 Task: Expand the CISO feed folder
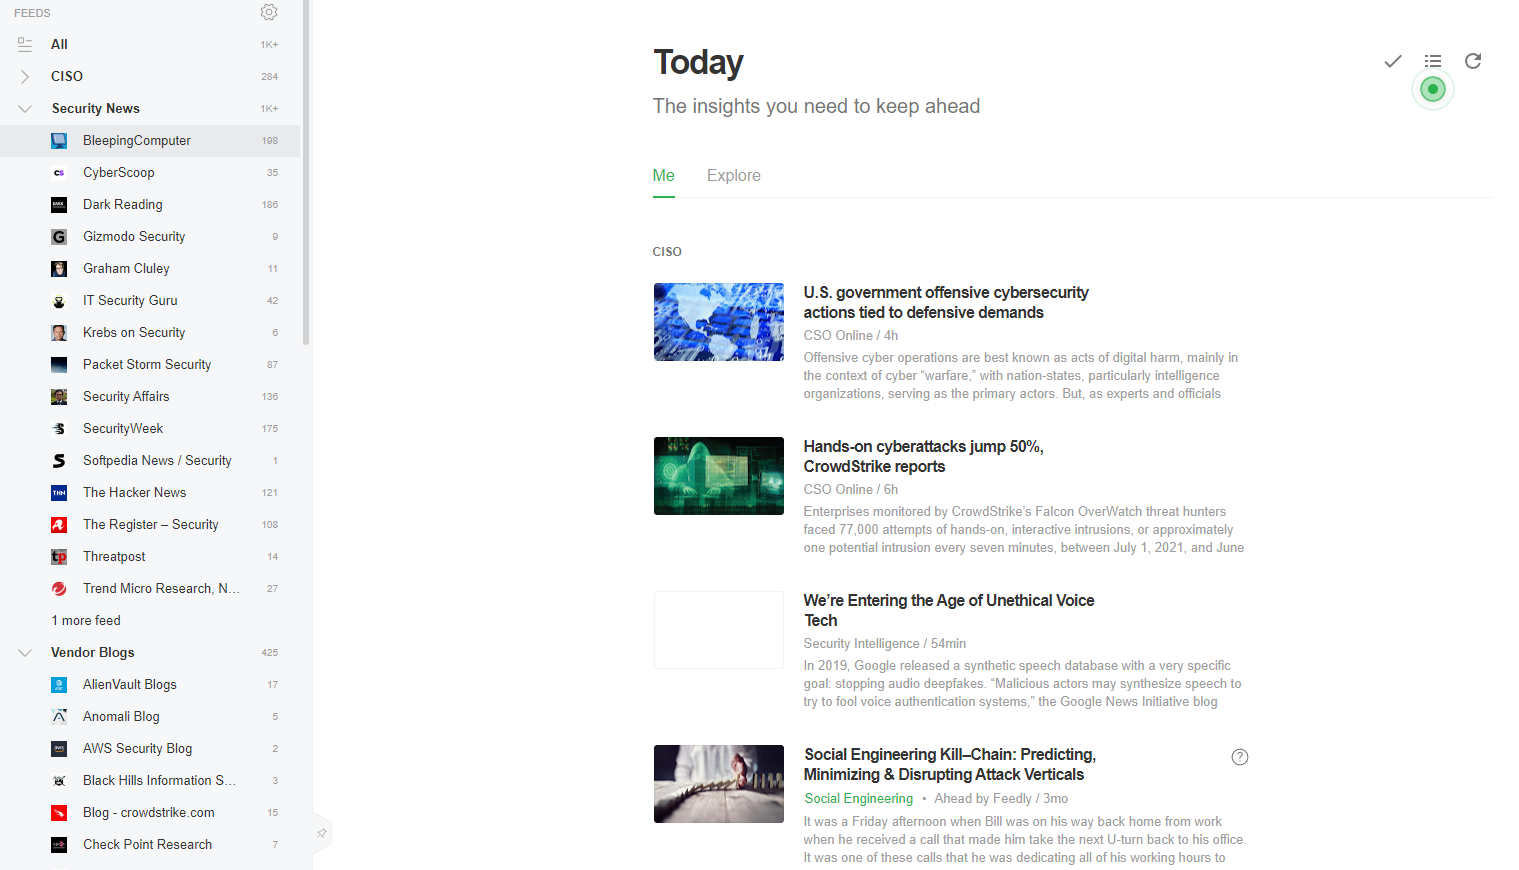(x=25, y=76)
